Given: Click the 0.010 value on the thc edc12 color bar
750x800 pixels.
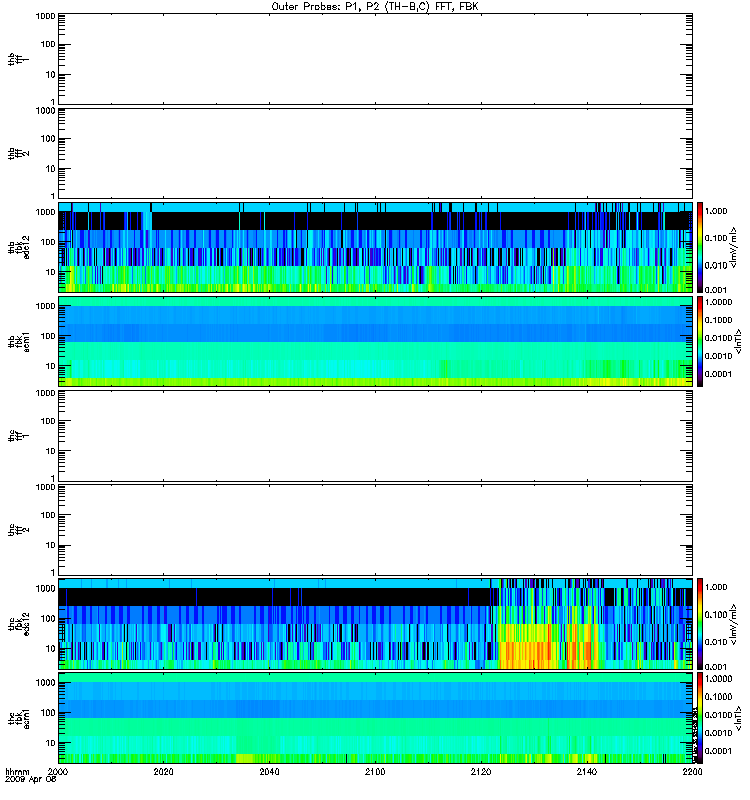Looking at the screenshot, I should 716,642.
